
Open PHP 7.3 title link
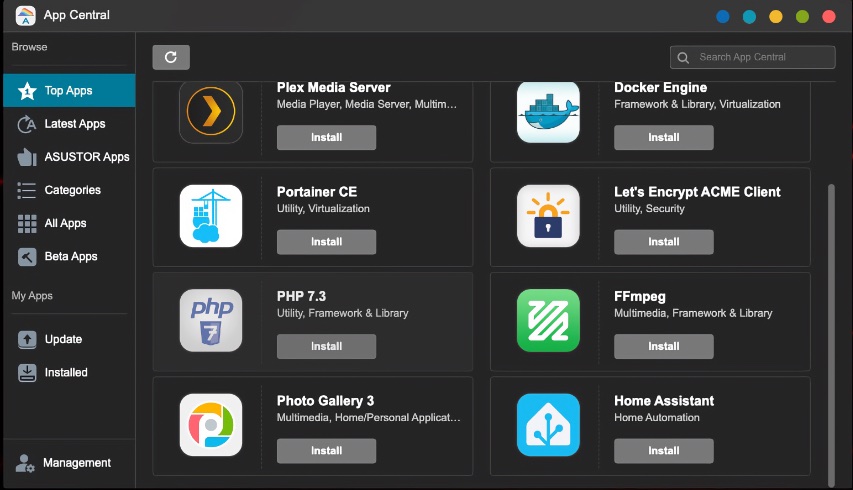(301, 296)
